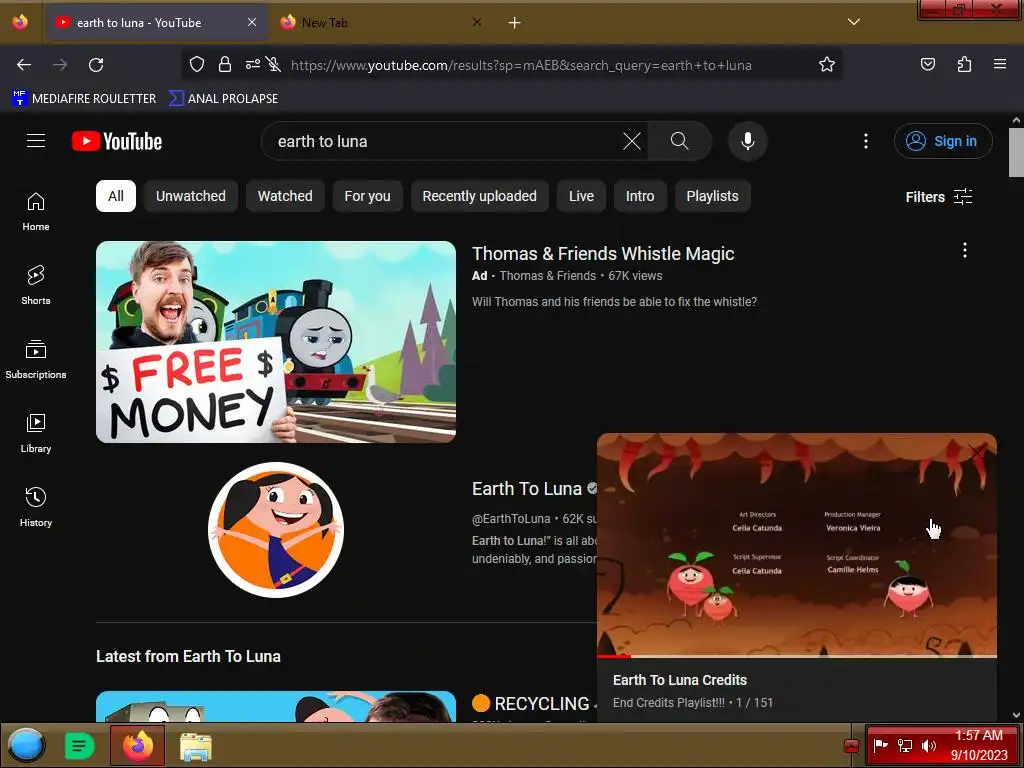
Task: Click the volume speaker tray icon
Action: point(928,746)
